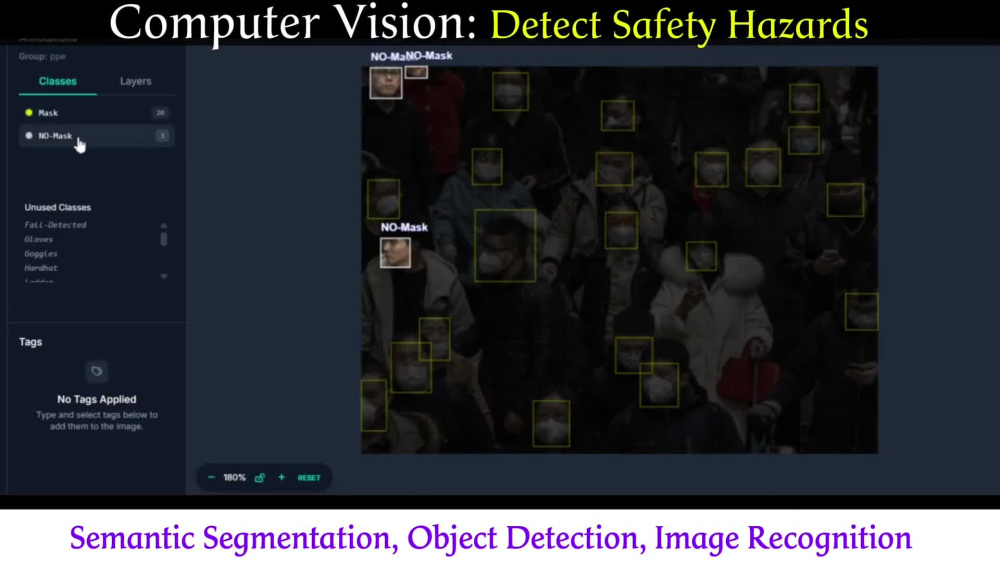The width and height of the screenshot is (1000, 563).
Task: Choose the Goggles unused class
Action: [41, 254]
